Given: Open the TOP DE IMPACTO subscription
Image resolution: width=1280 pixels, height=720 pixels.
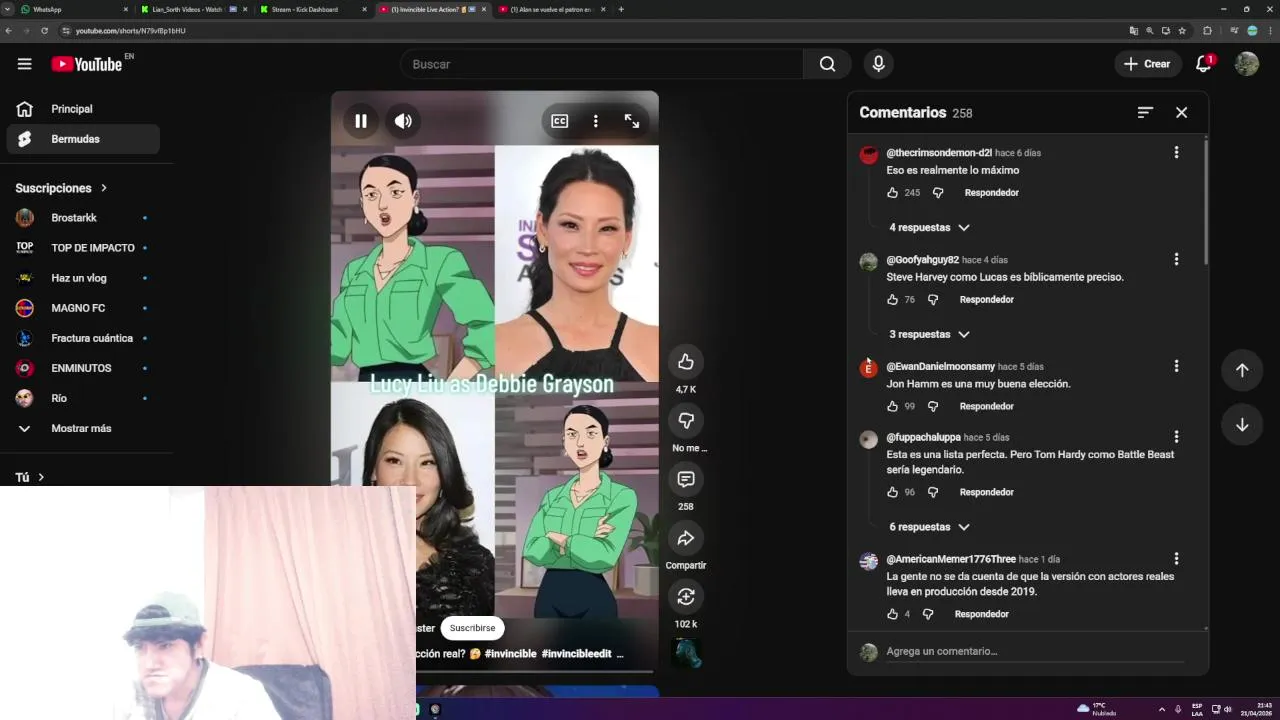Looking at the screenshot, I should click(83, 248).
